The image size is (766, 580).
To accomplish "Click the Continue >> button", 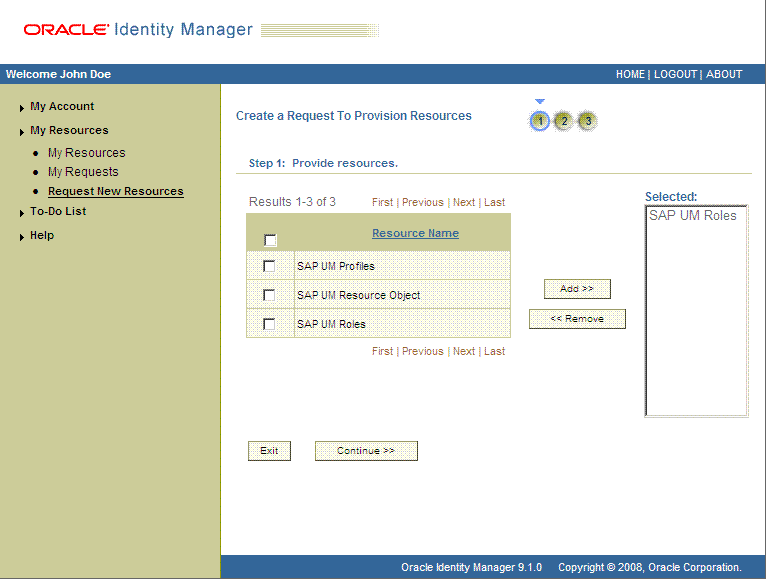I will (x=366, y=451).
